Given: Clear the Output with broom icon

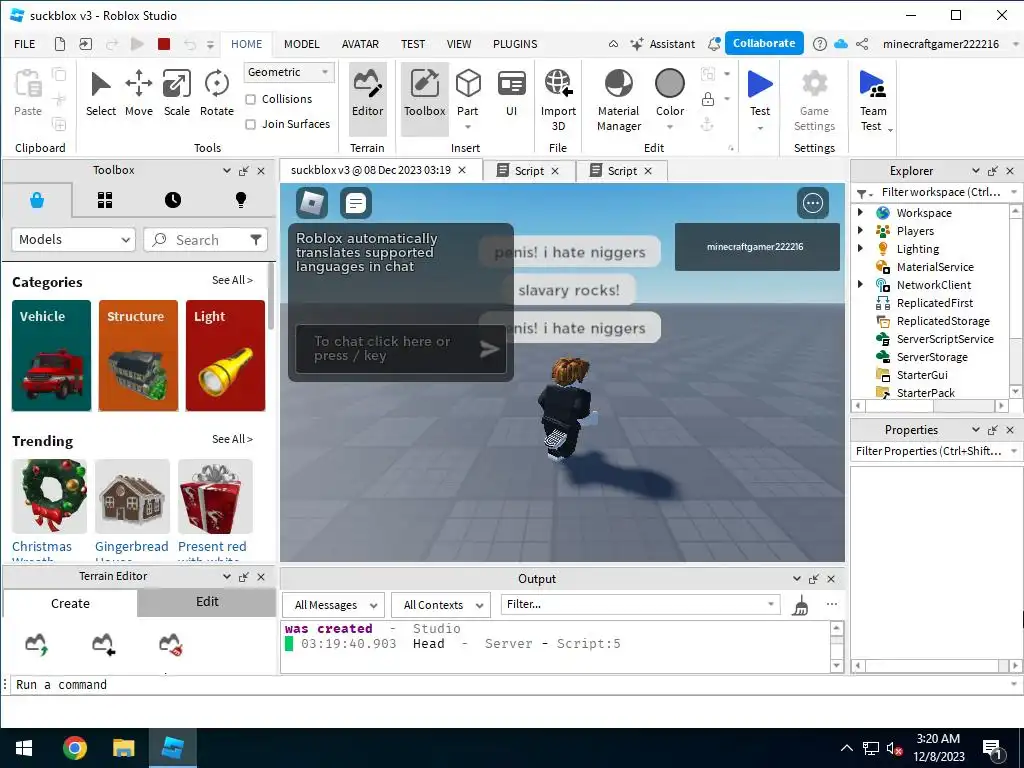Looking at the screenshot, I should (801, 605).
